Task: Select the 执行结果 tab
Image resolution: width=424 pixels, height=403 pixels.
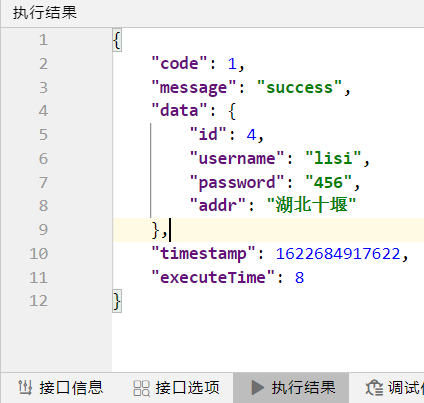Action: coord(291,388)
